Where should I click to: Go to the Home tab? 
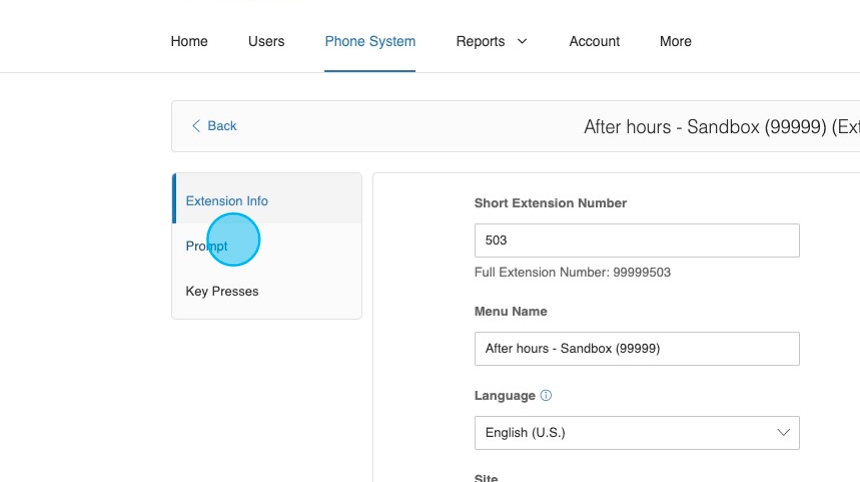point(189,41)
